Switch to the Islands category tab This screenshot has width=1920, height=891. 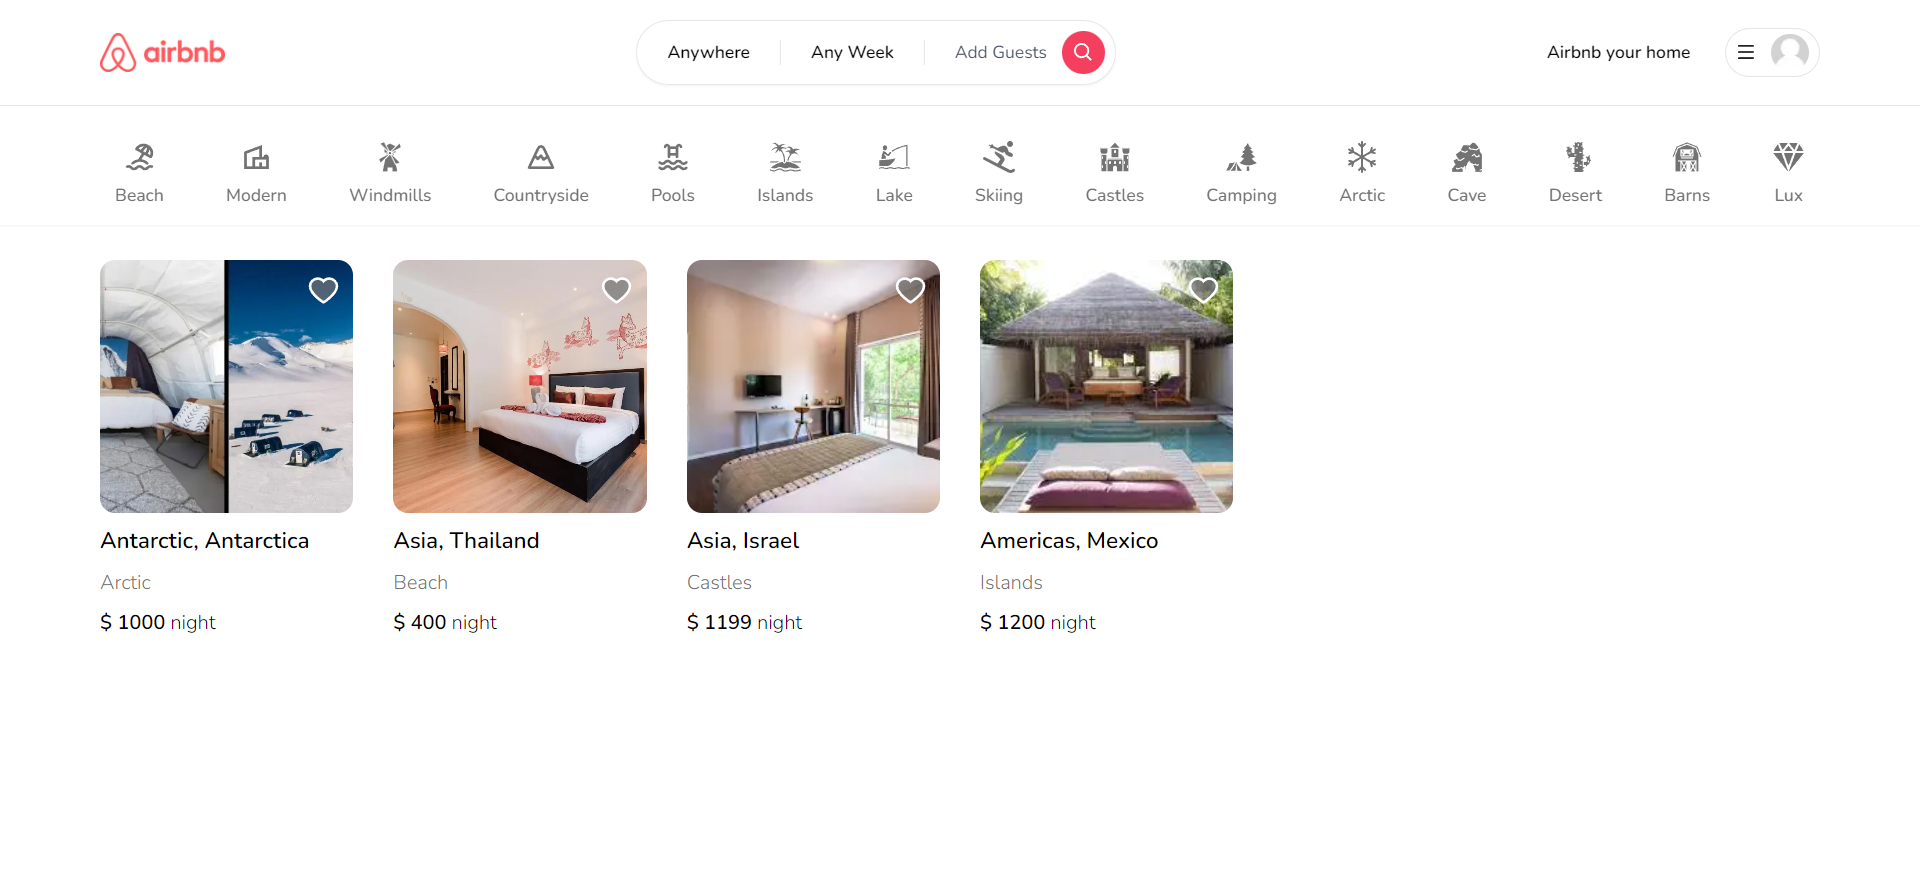[785, 172]
